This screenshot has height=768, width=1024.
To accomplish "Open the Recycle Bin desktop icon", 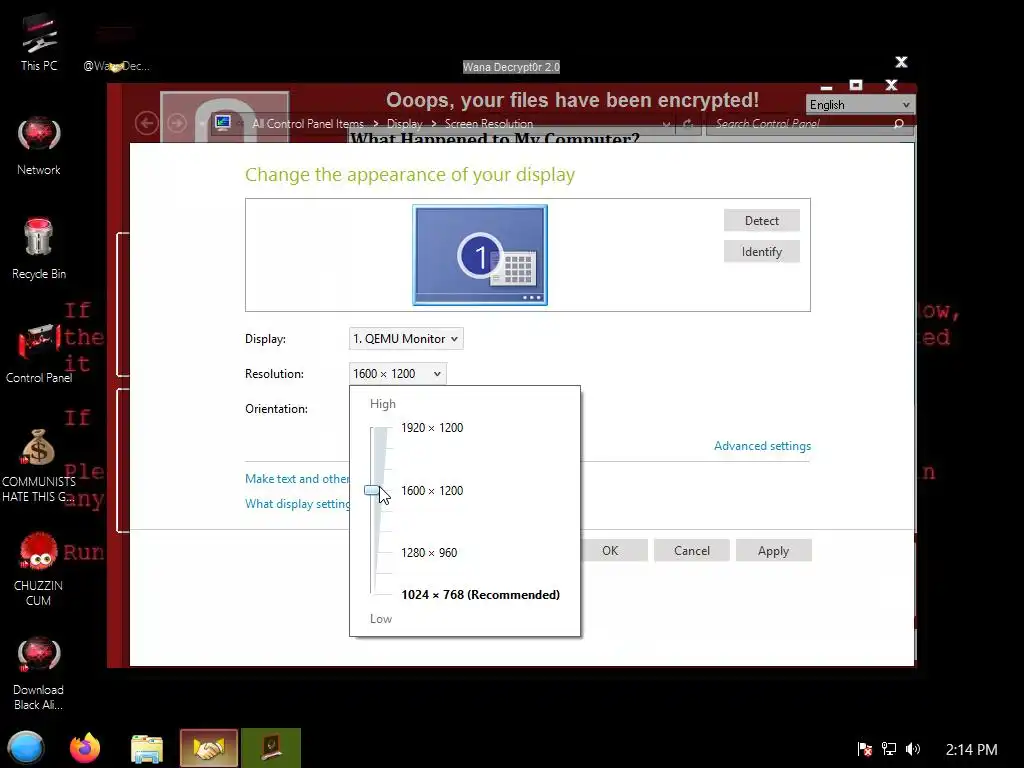I will (39, 249).
